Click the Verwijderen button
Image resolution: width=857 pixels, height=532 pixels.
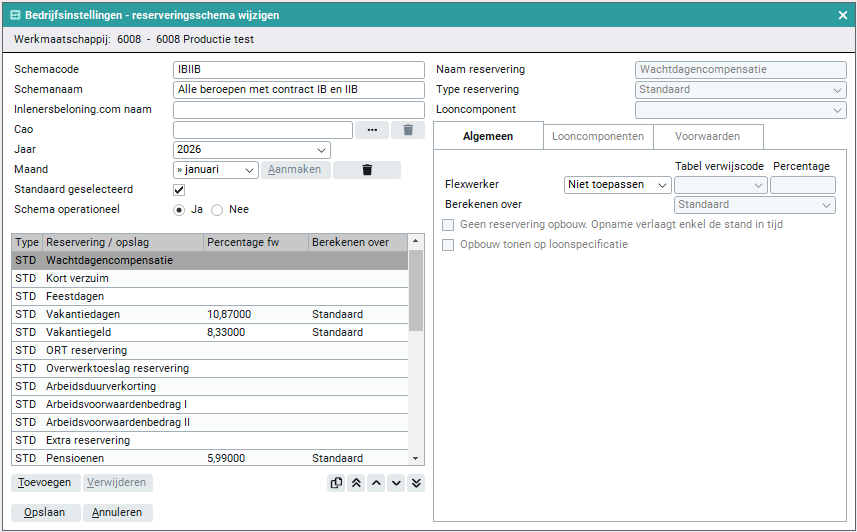(x=116, y=483)
